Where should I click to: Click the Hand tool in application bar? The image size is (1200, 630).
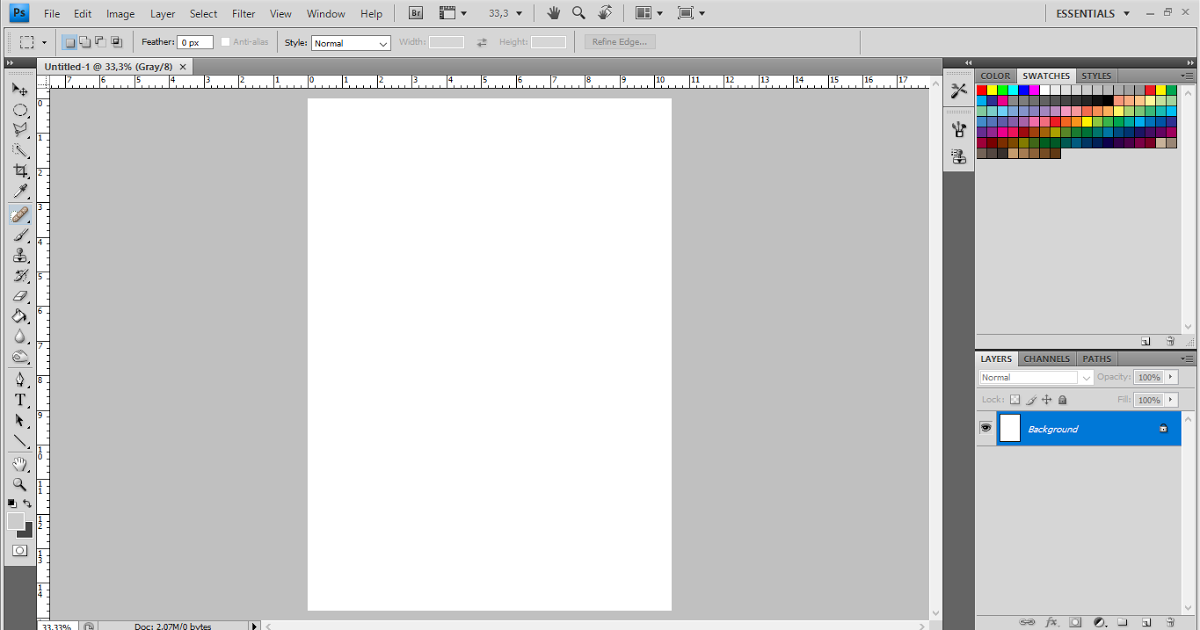pyautogui.click(x=554, y=13)
